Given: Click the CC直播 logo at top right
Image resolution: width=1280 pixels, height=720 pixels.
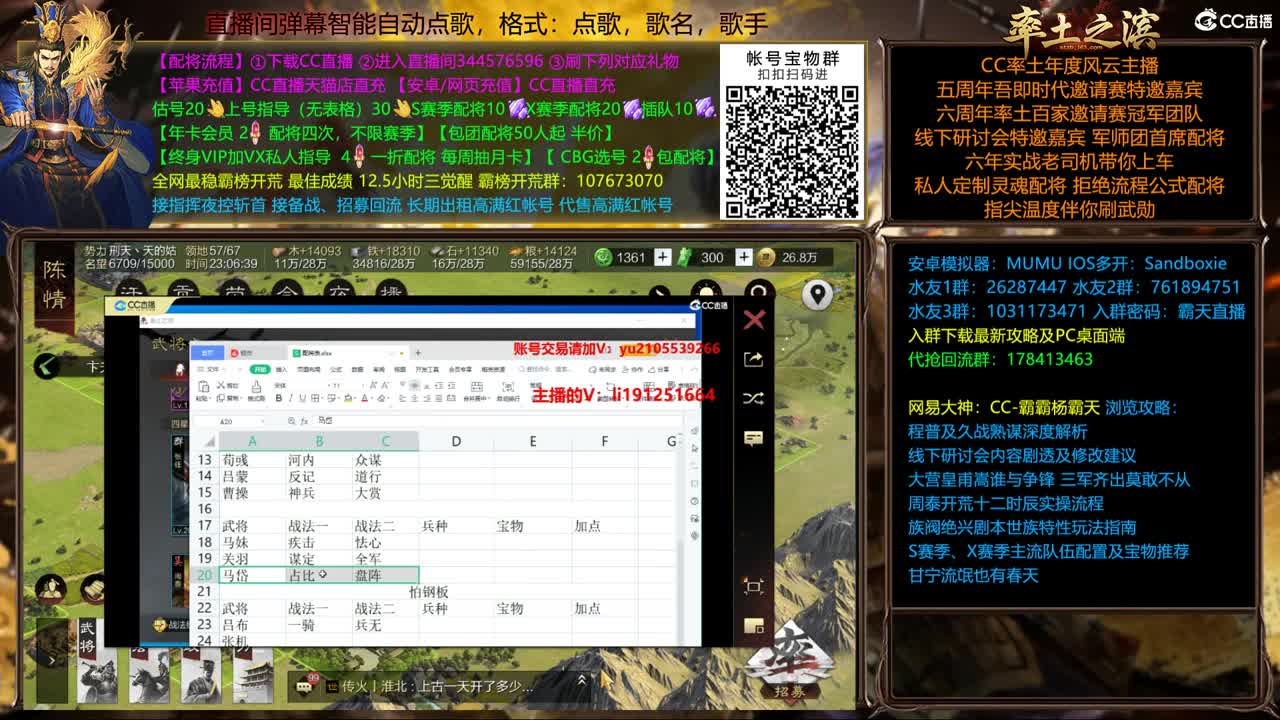Looking at the screenshot, I should pos(1233,20).
